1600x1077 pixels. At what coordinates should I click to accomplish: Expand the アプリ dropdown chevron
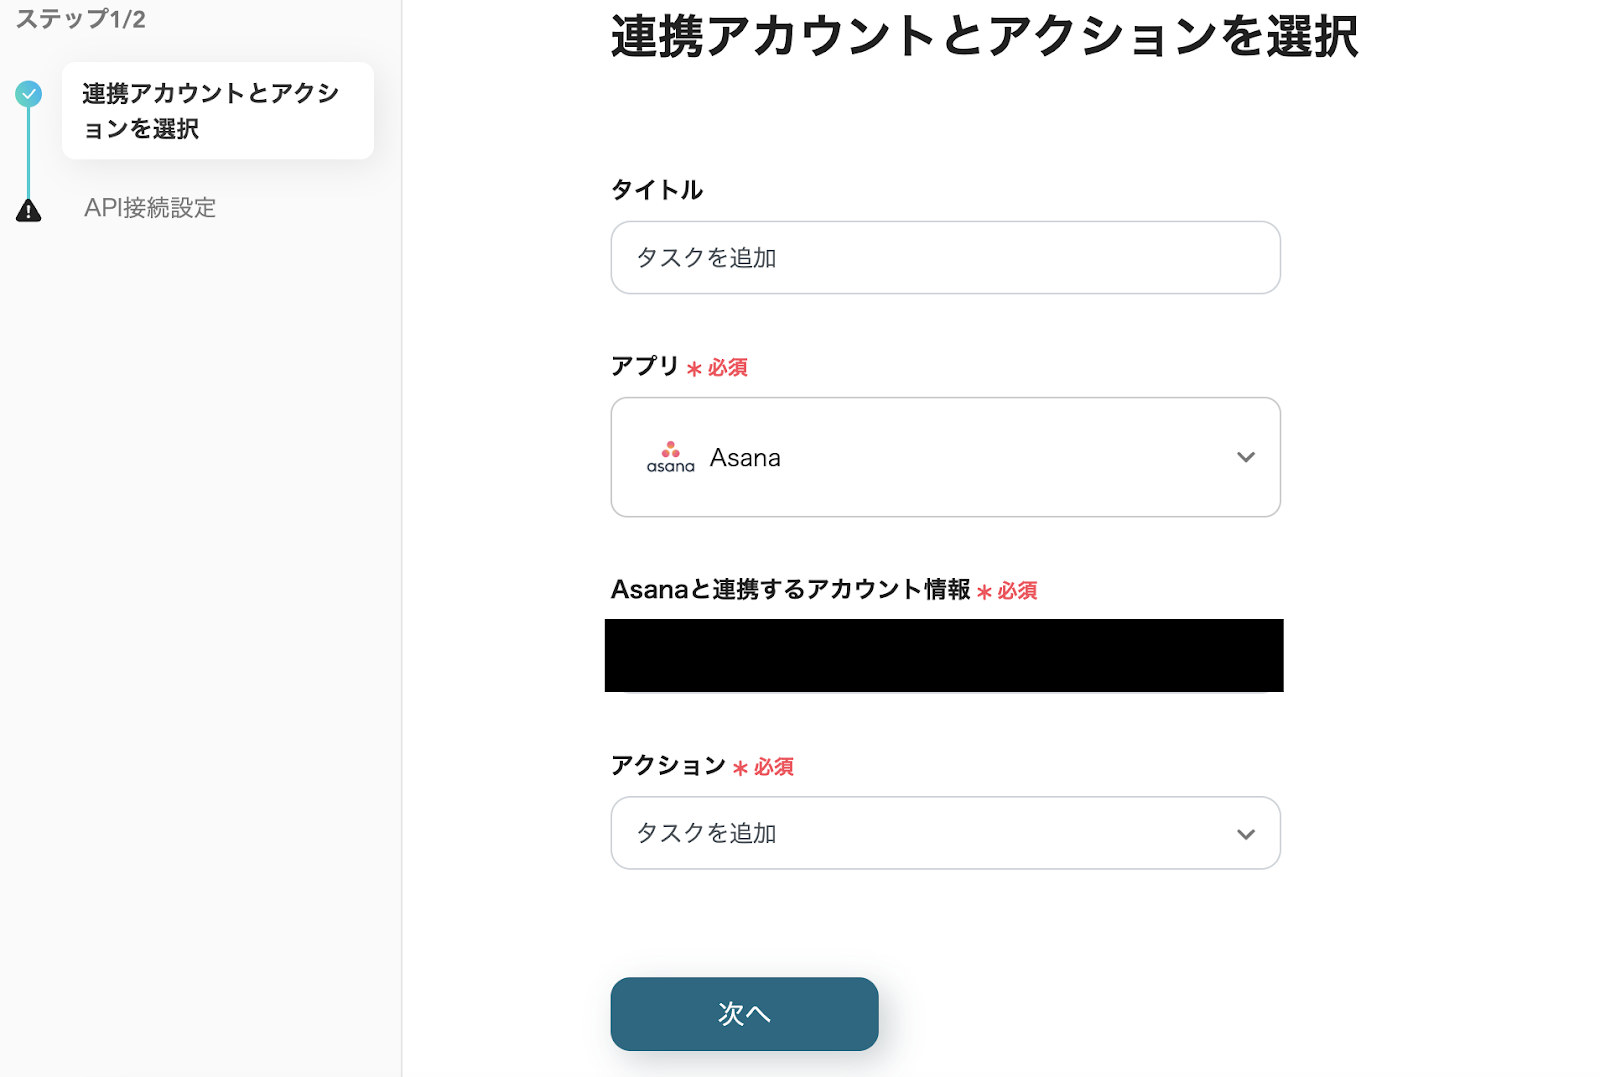pyautogui.click(x=1245, y=457)
